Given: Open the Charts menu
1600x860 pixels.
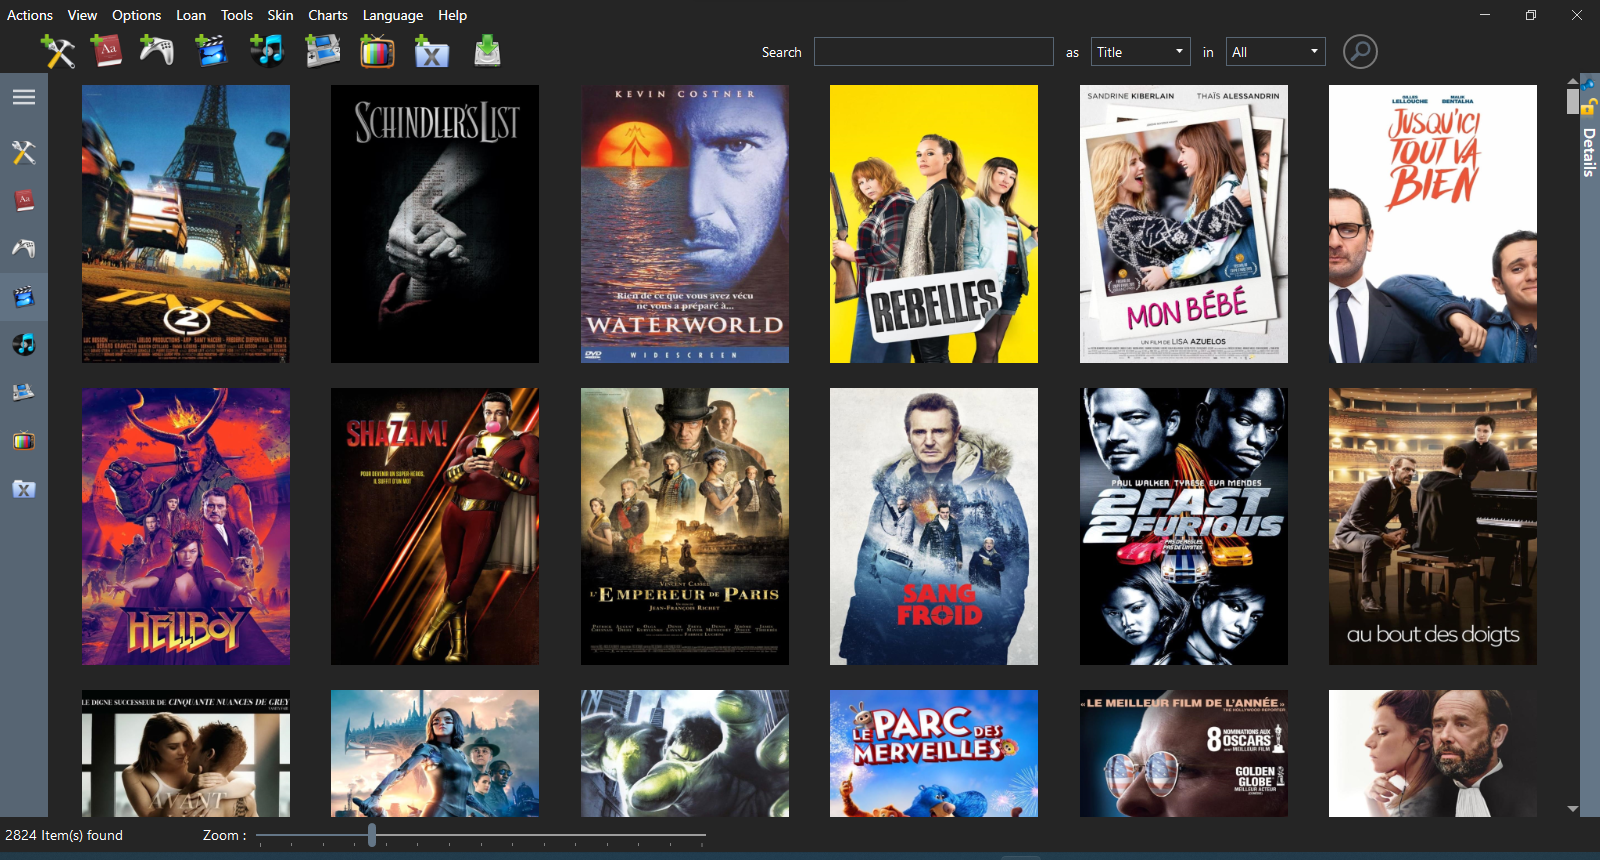Looking at the screenshot, I should tap(328, 15).
